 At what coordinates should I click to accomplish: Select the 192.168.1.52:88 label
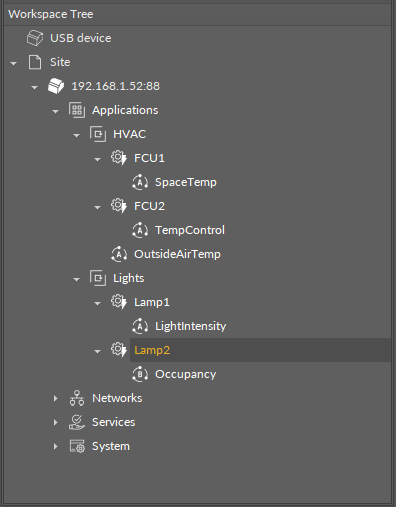point(116,86)
